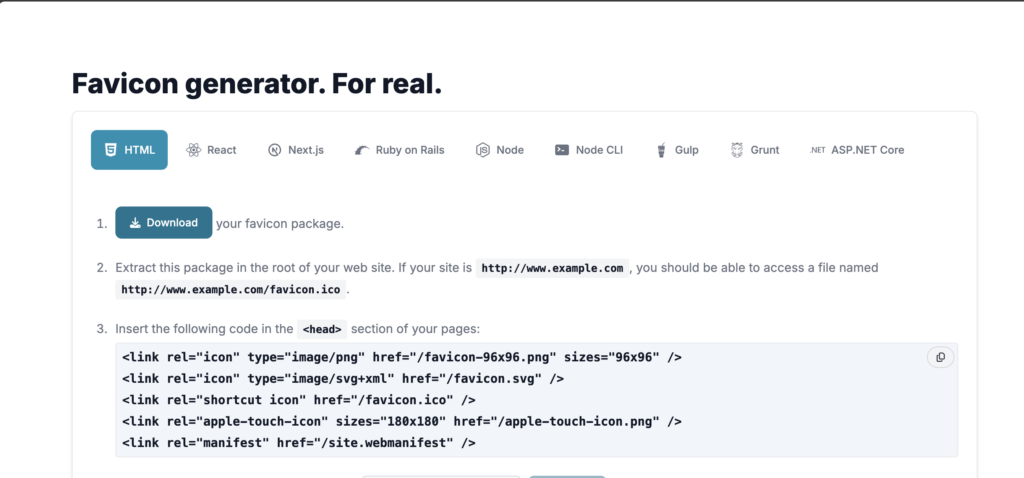1024x478 pixels.
Task: Click the site.webmanifest code line
Action: tap(298, 443)
